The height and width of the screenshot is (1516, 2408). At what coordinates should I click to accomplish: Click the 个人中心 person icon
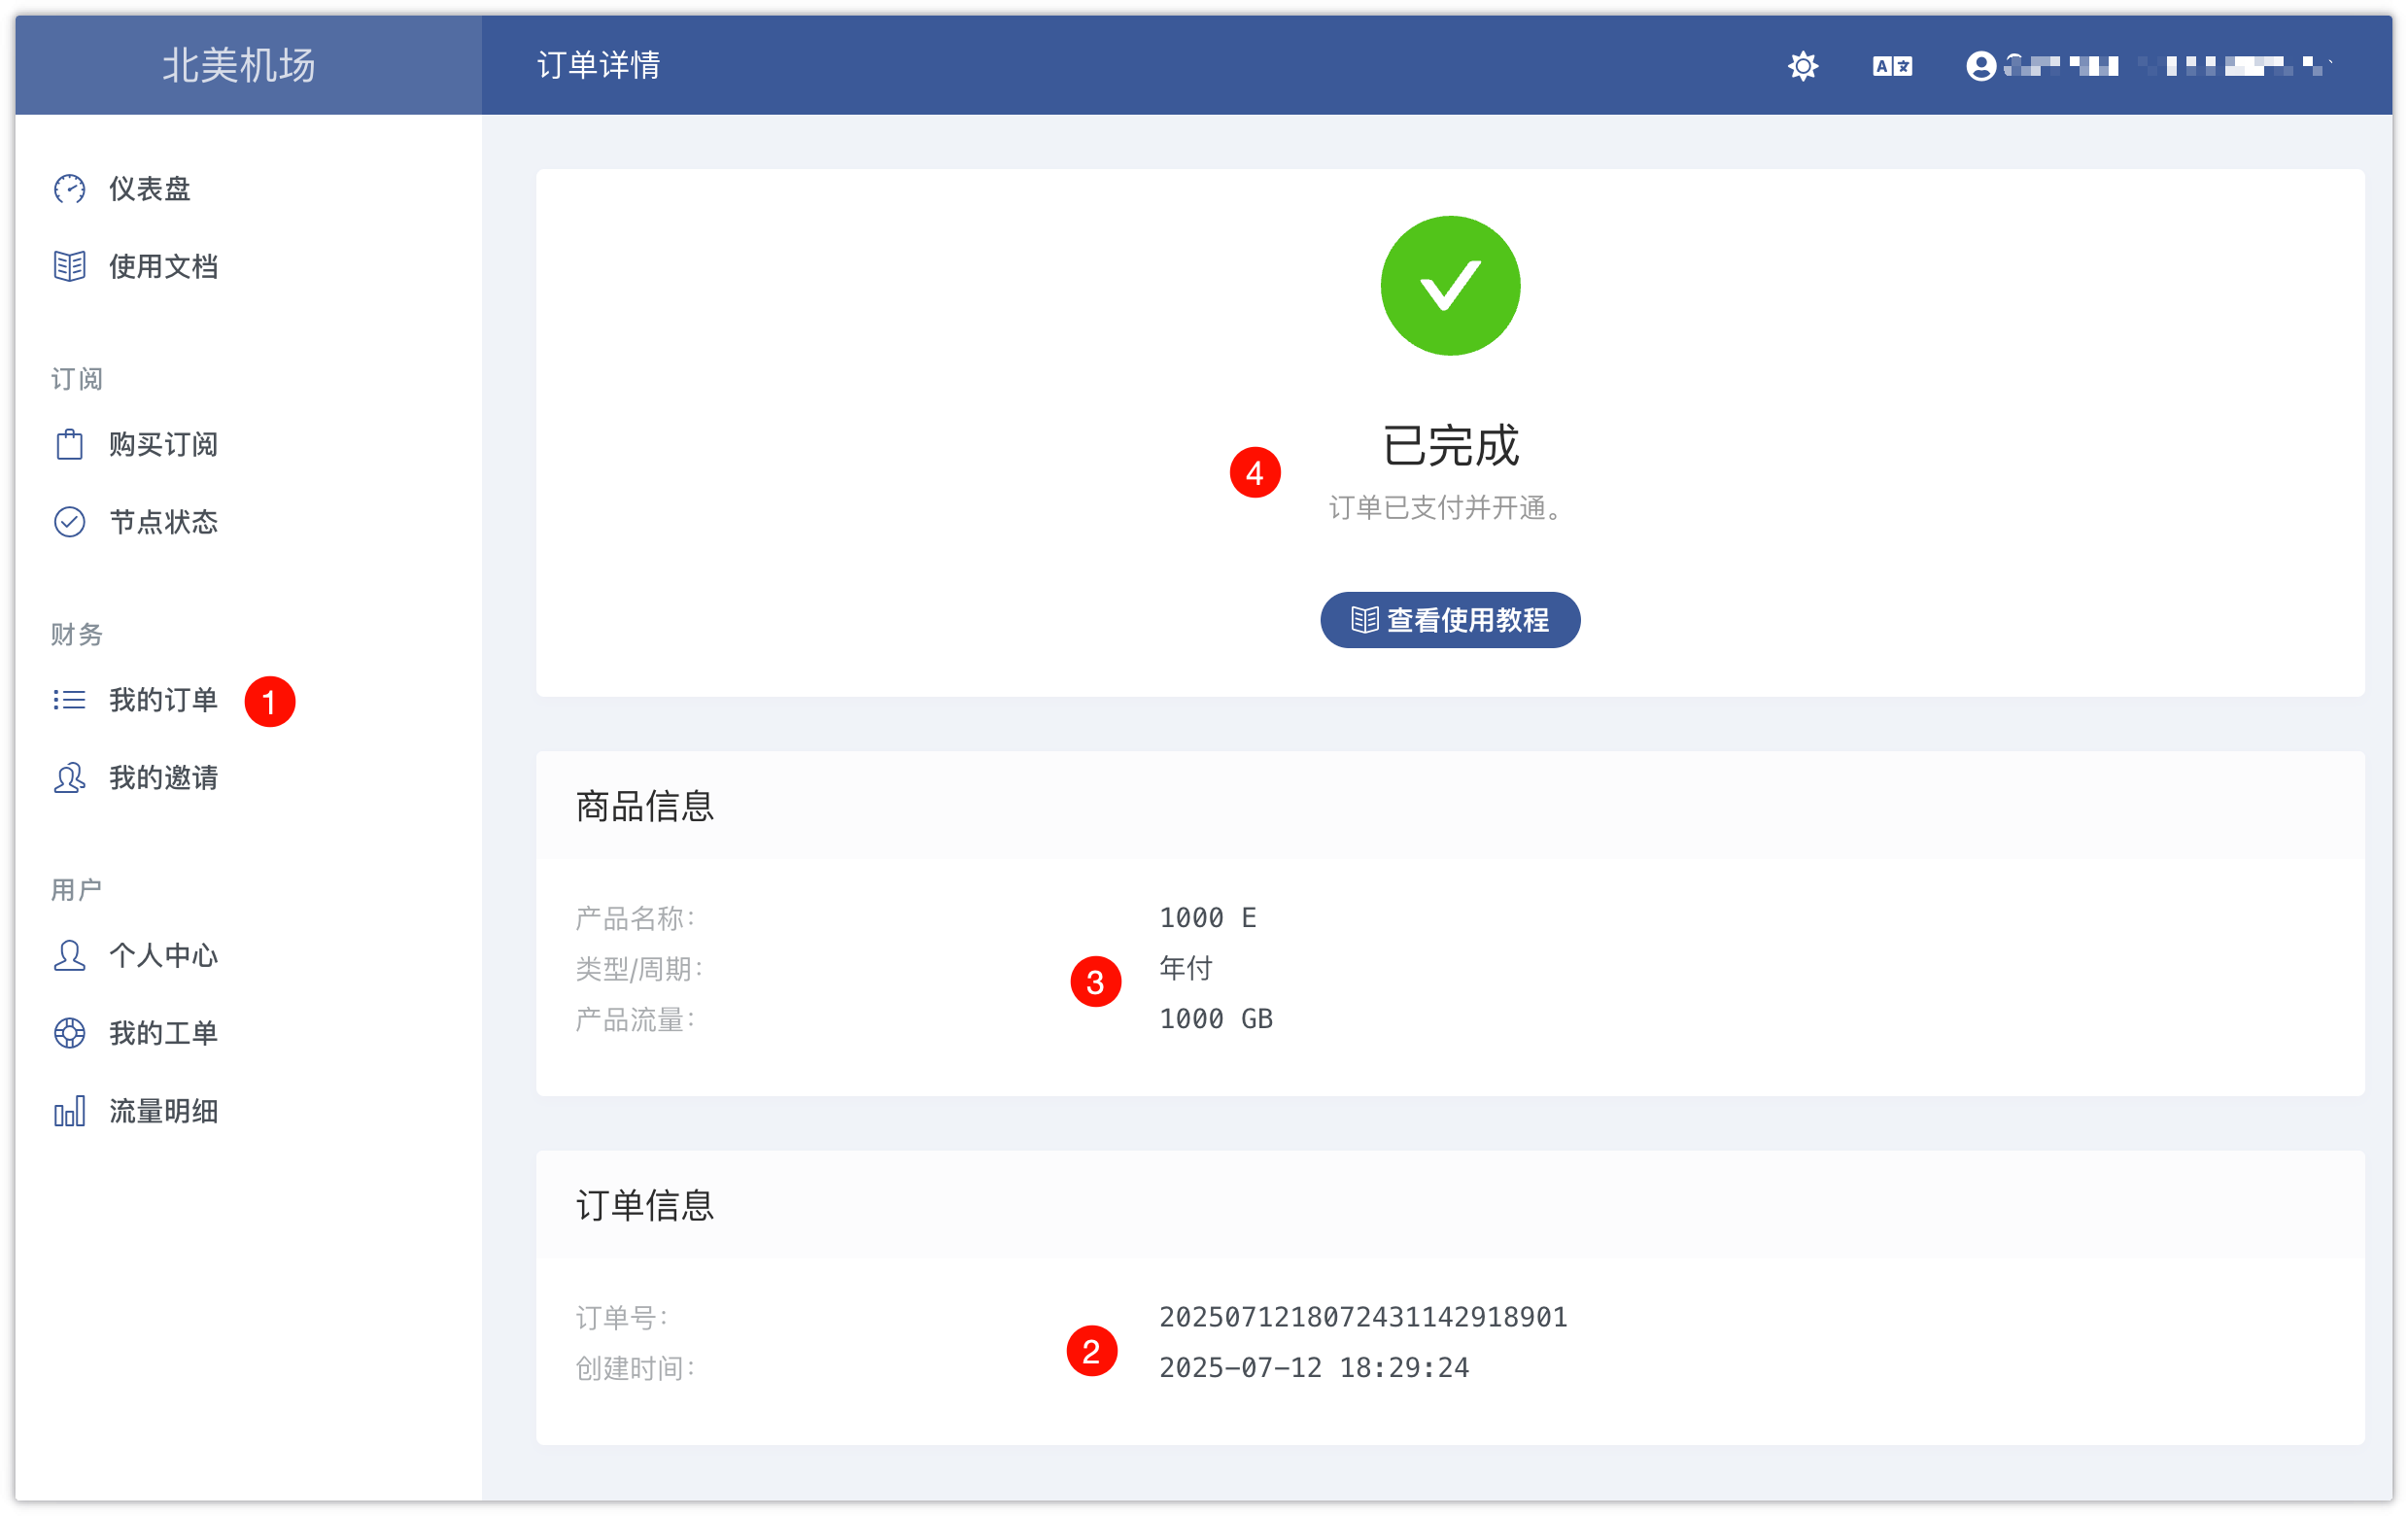(69, 956)
